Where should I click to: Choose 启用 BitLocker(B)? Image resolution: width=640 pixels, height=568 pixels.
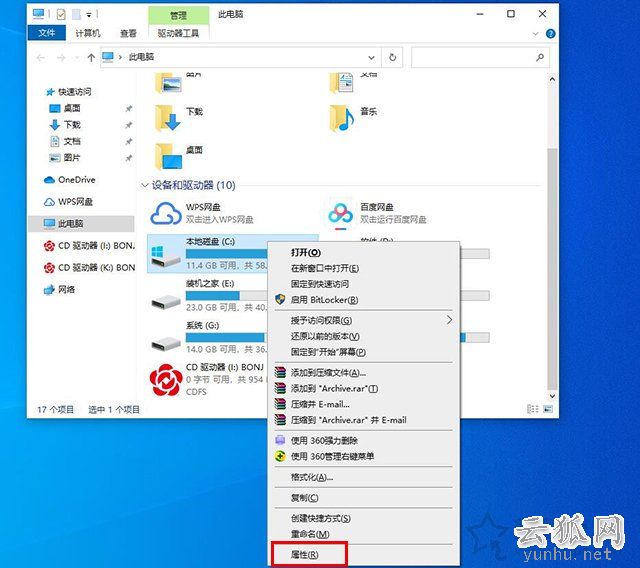point(363,300)
